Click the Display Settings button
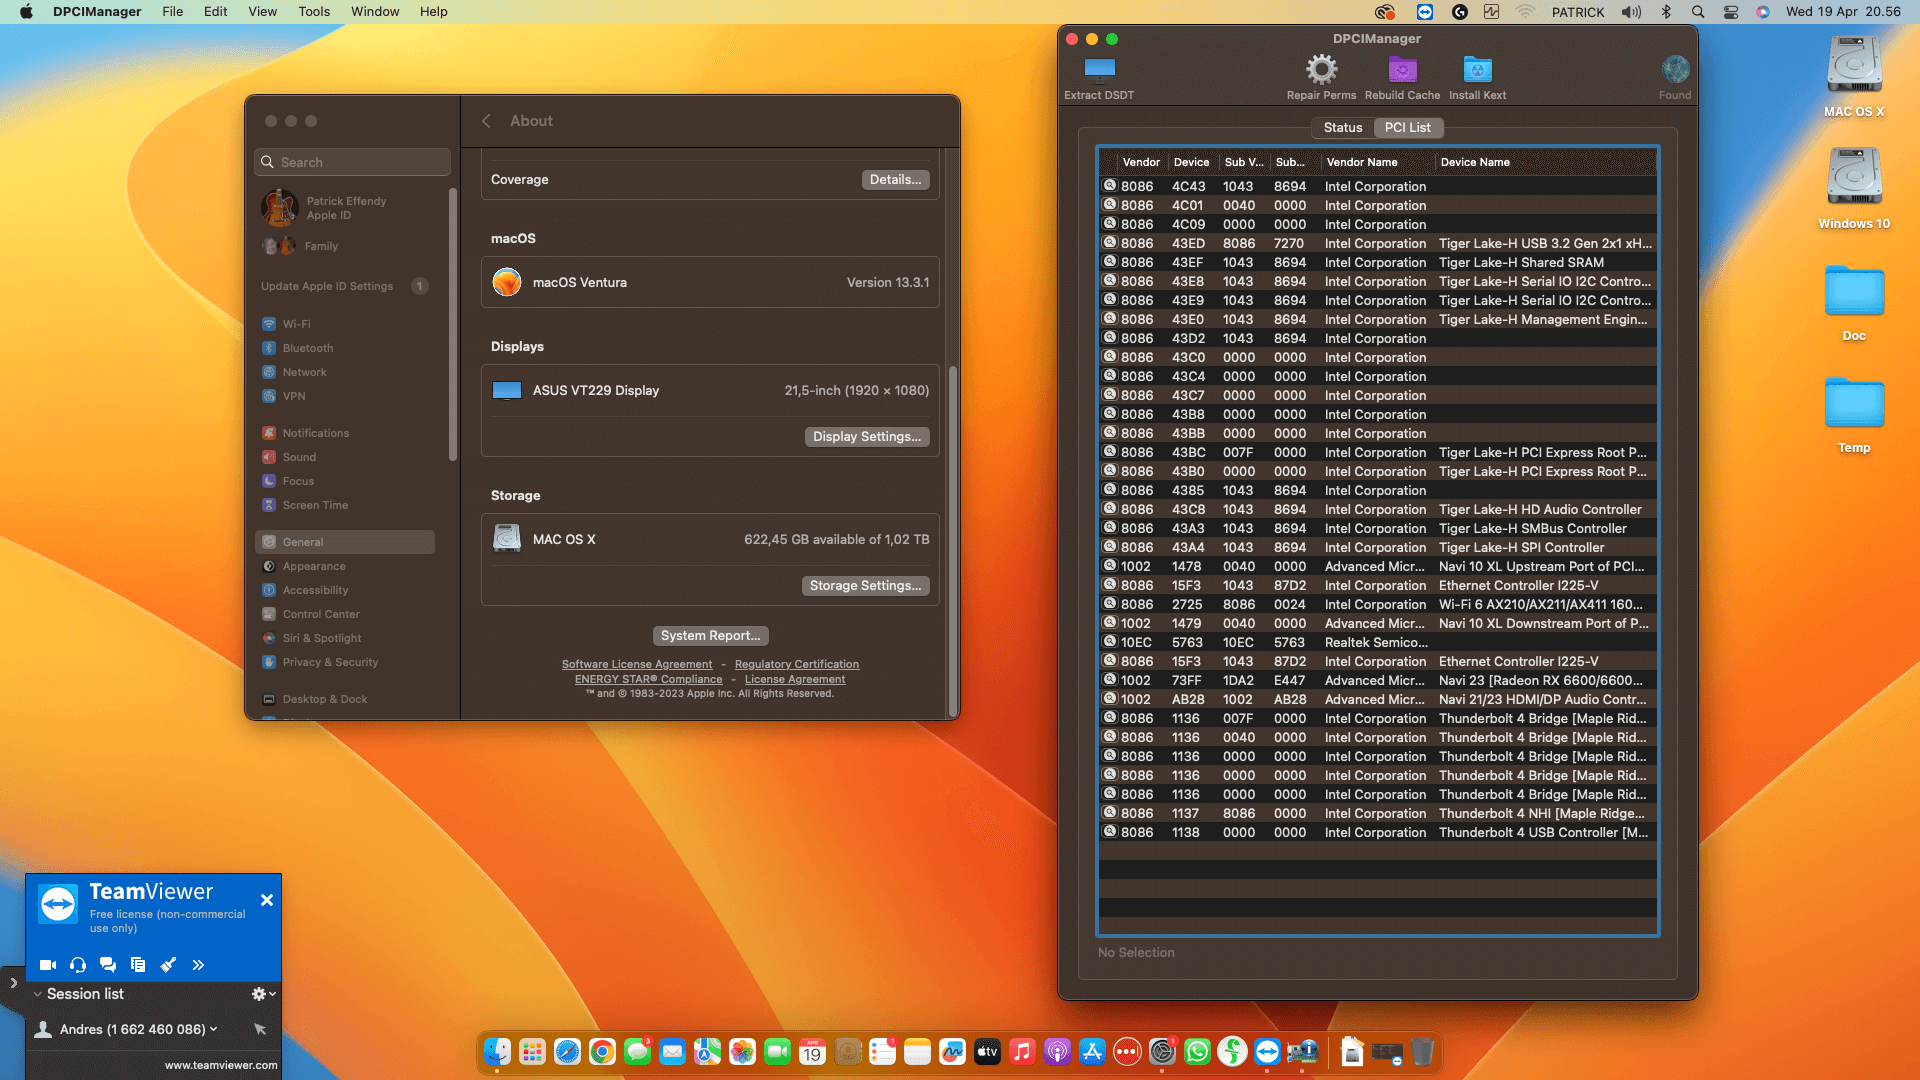The image size is (1920, 1080). tap(867, 437)
